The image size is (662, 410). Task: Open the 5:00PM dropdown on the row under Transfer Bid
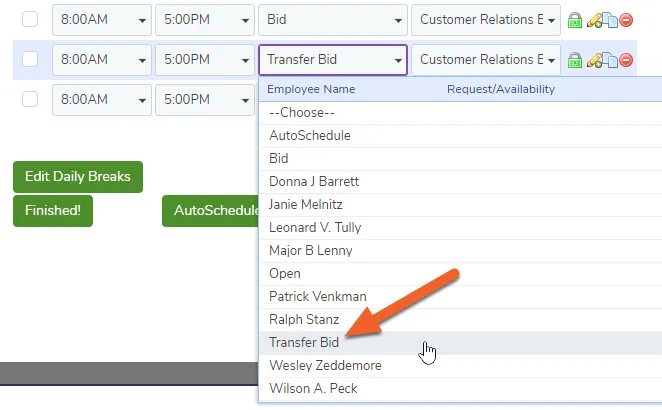tap(205, 100)
